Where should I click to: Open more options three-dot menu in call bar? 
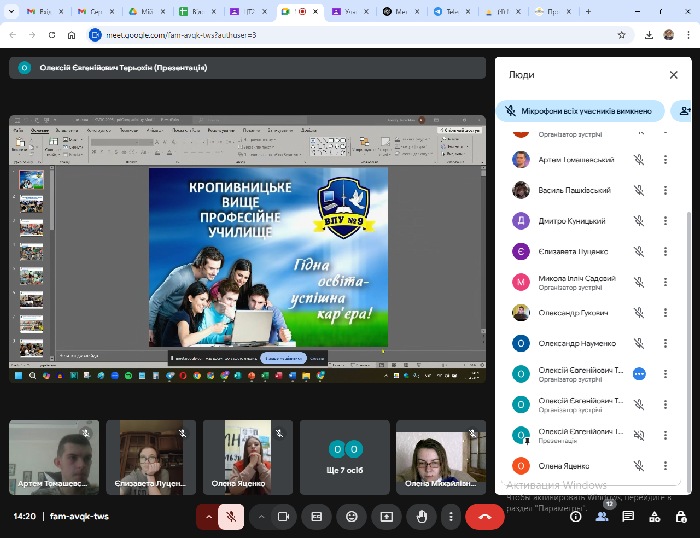(451, 516)
